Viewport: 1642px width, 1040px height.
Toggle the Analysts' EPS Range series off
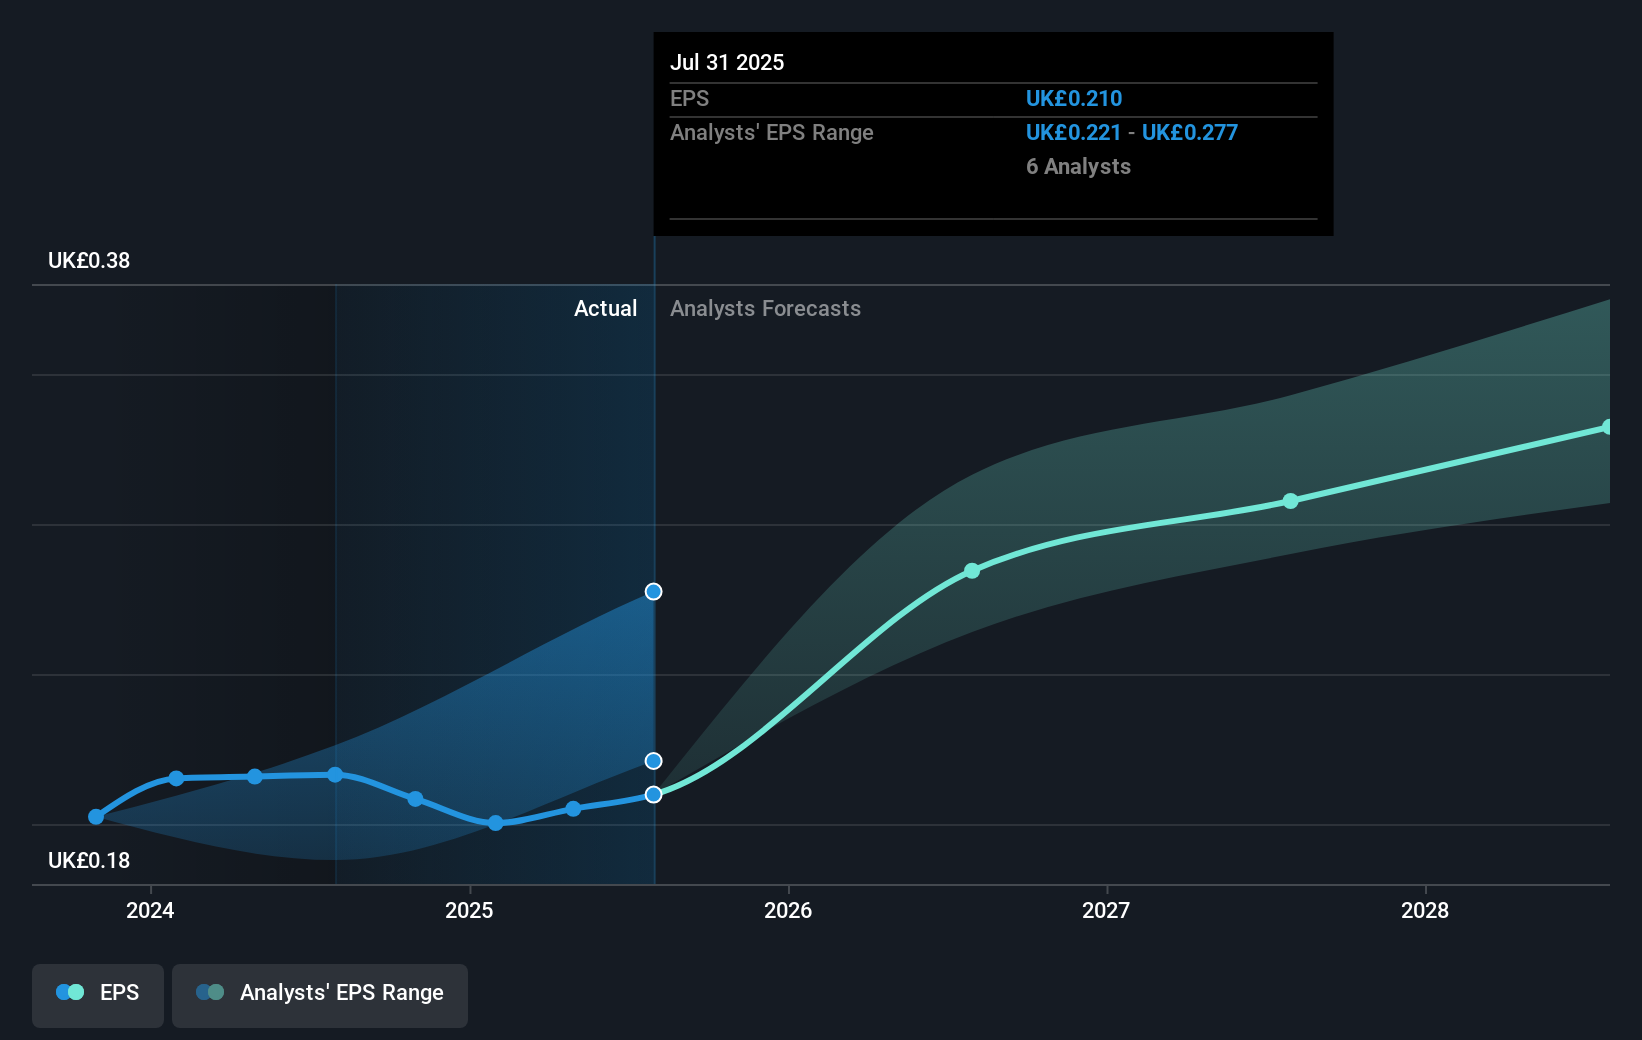pyautogui.click(x=319, y=993)
